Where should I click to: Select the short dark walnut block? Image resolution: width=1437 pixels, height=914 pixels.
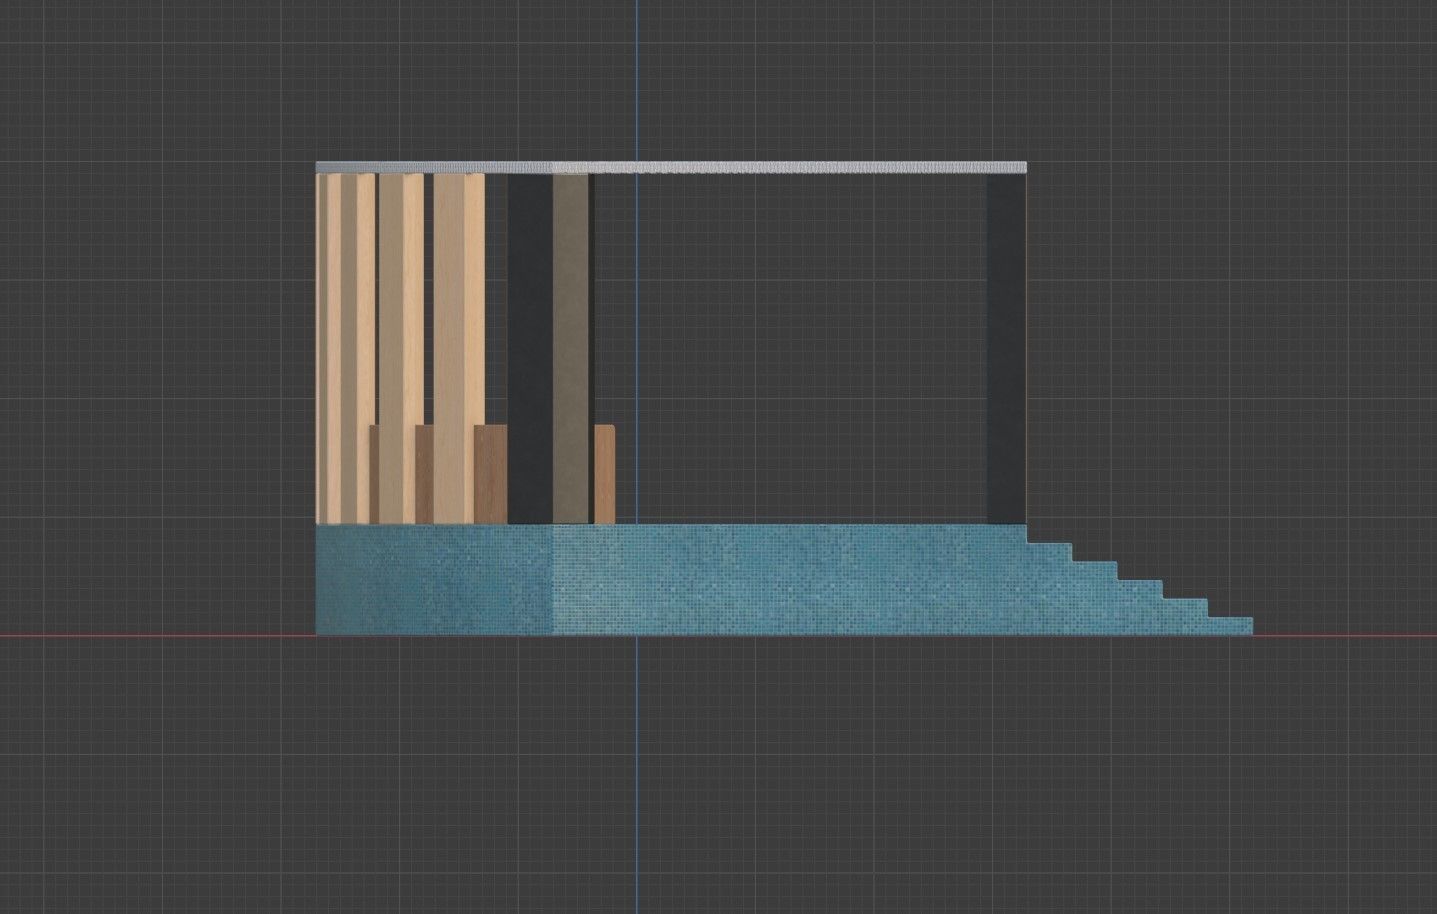tap(491, 474)
